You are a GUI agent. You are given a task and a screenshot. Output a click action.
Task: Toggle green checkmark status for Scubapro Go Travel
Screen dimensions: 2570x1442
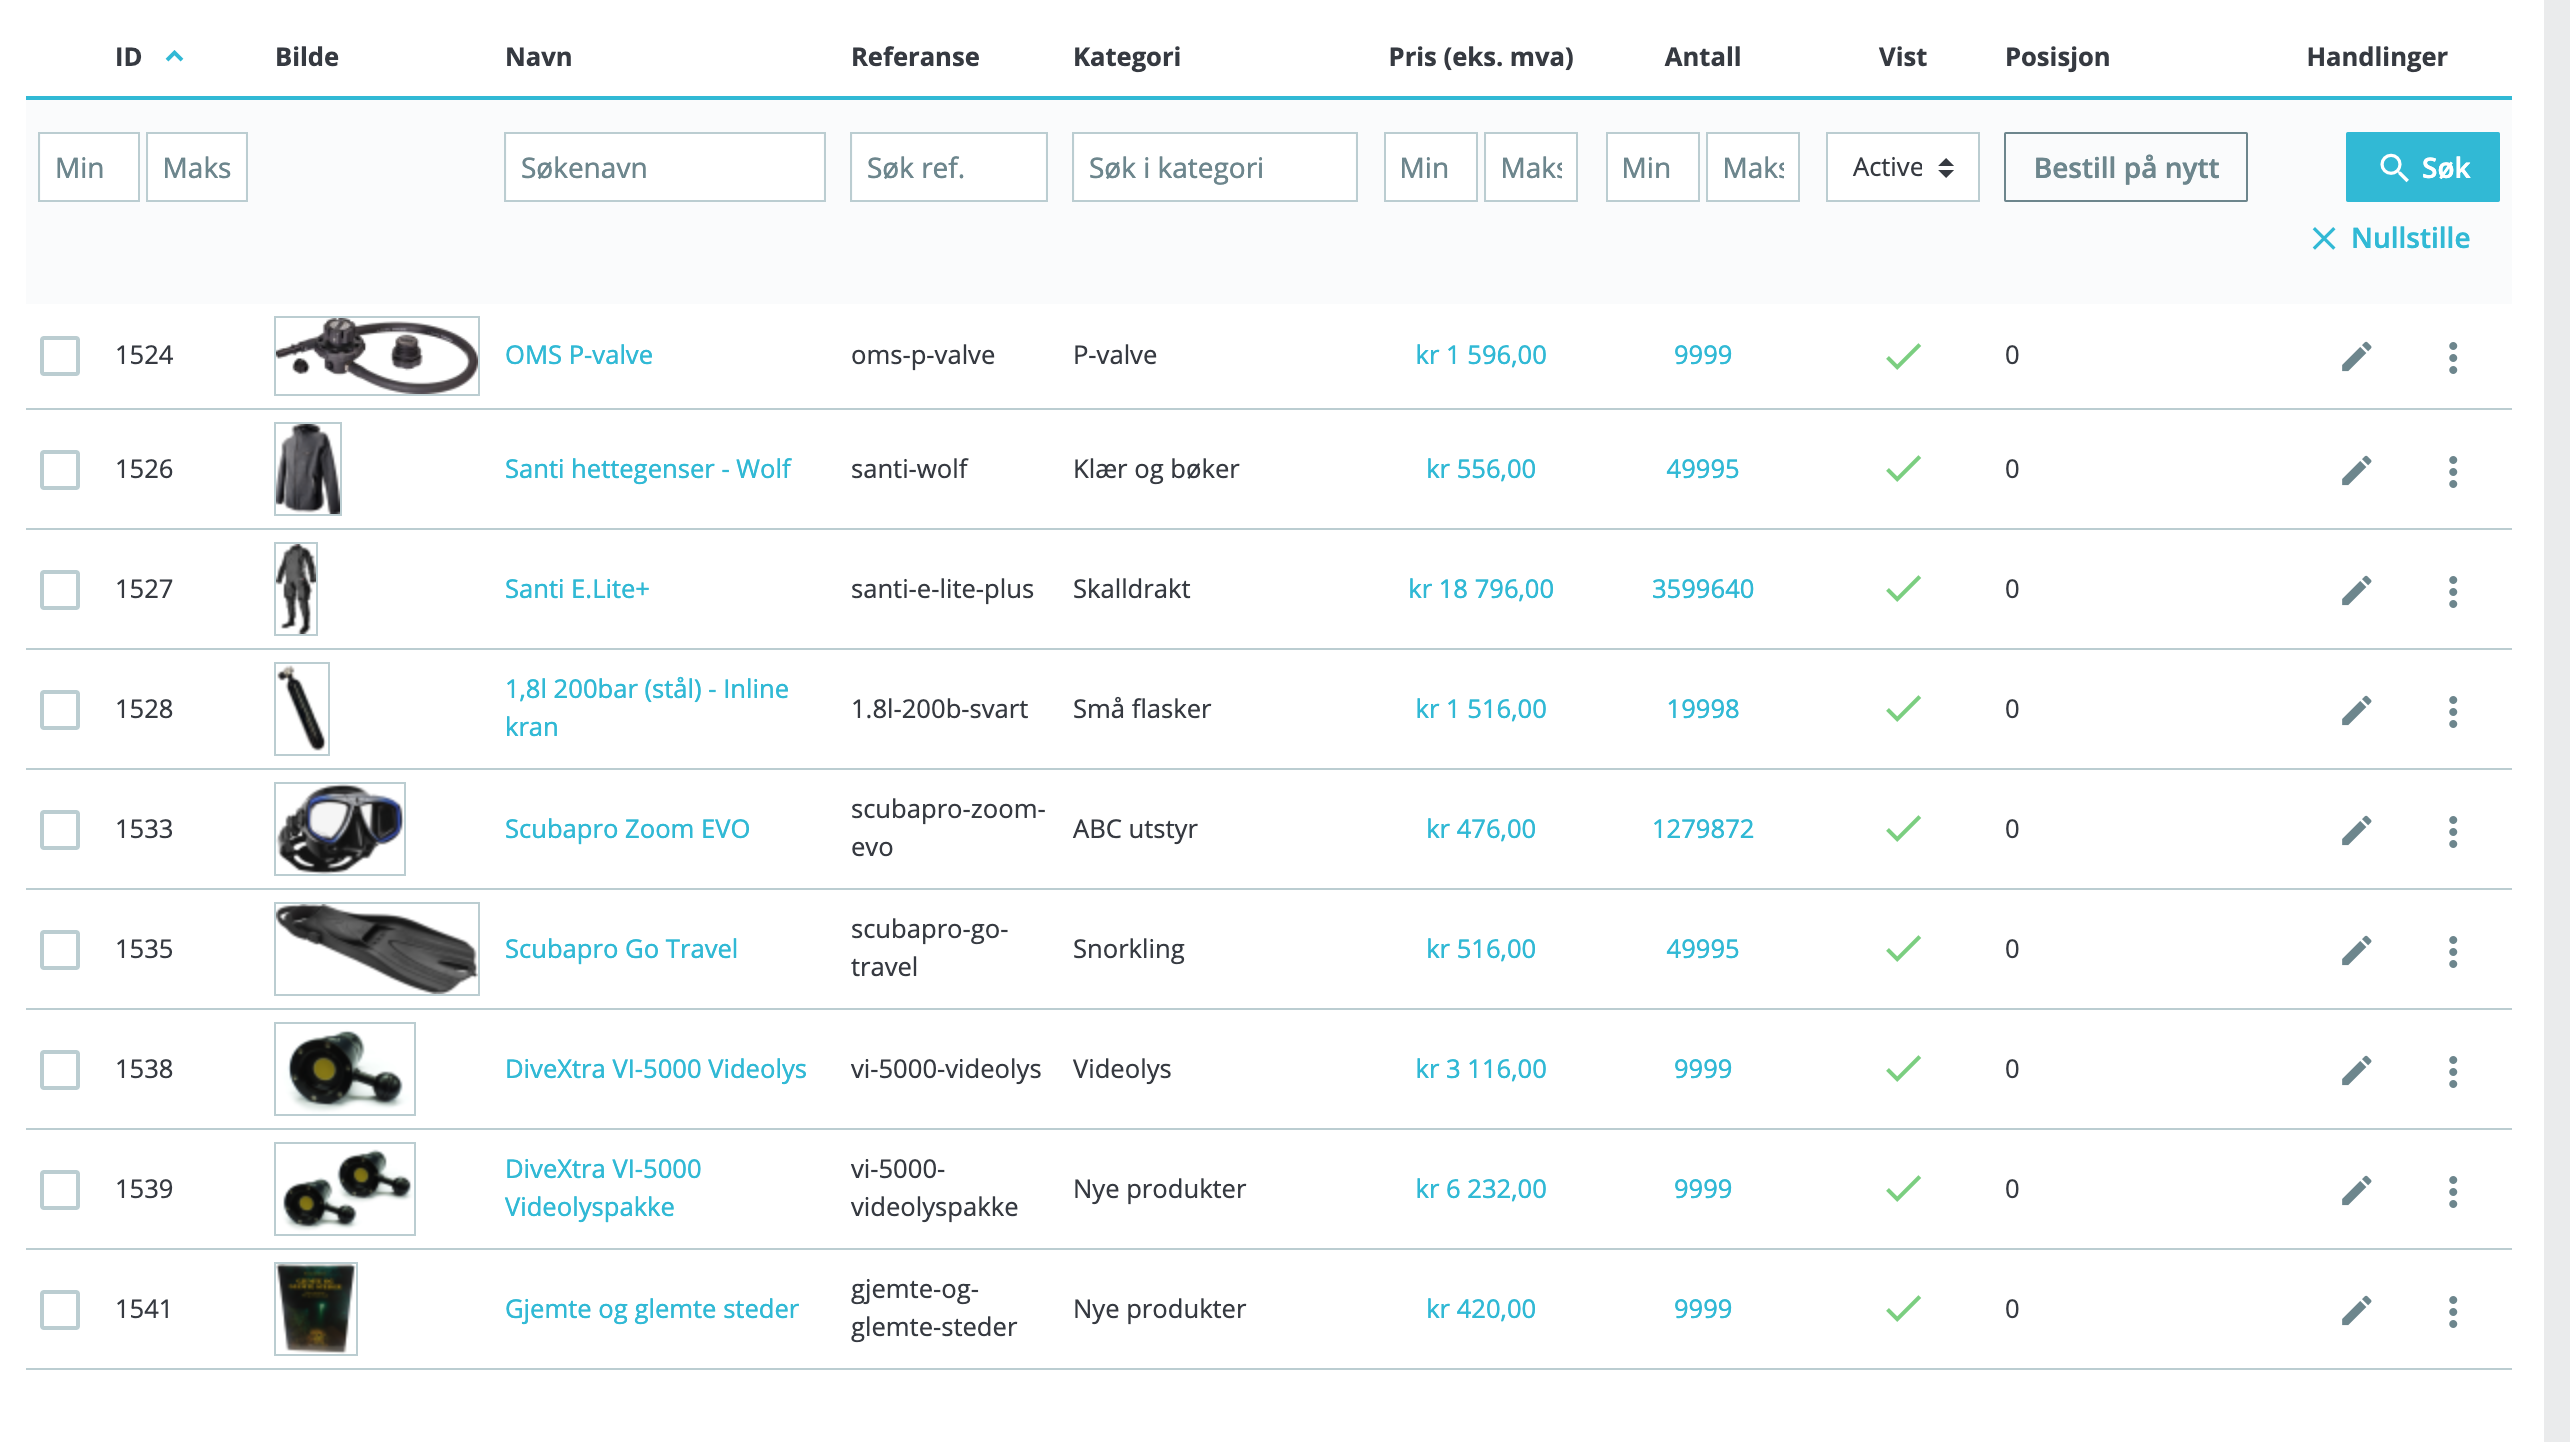[1902, 948]
